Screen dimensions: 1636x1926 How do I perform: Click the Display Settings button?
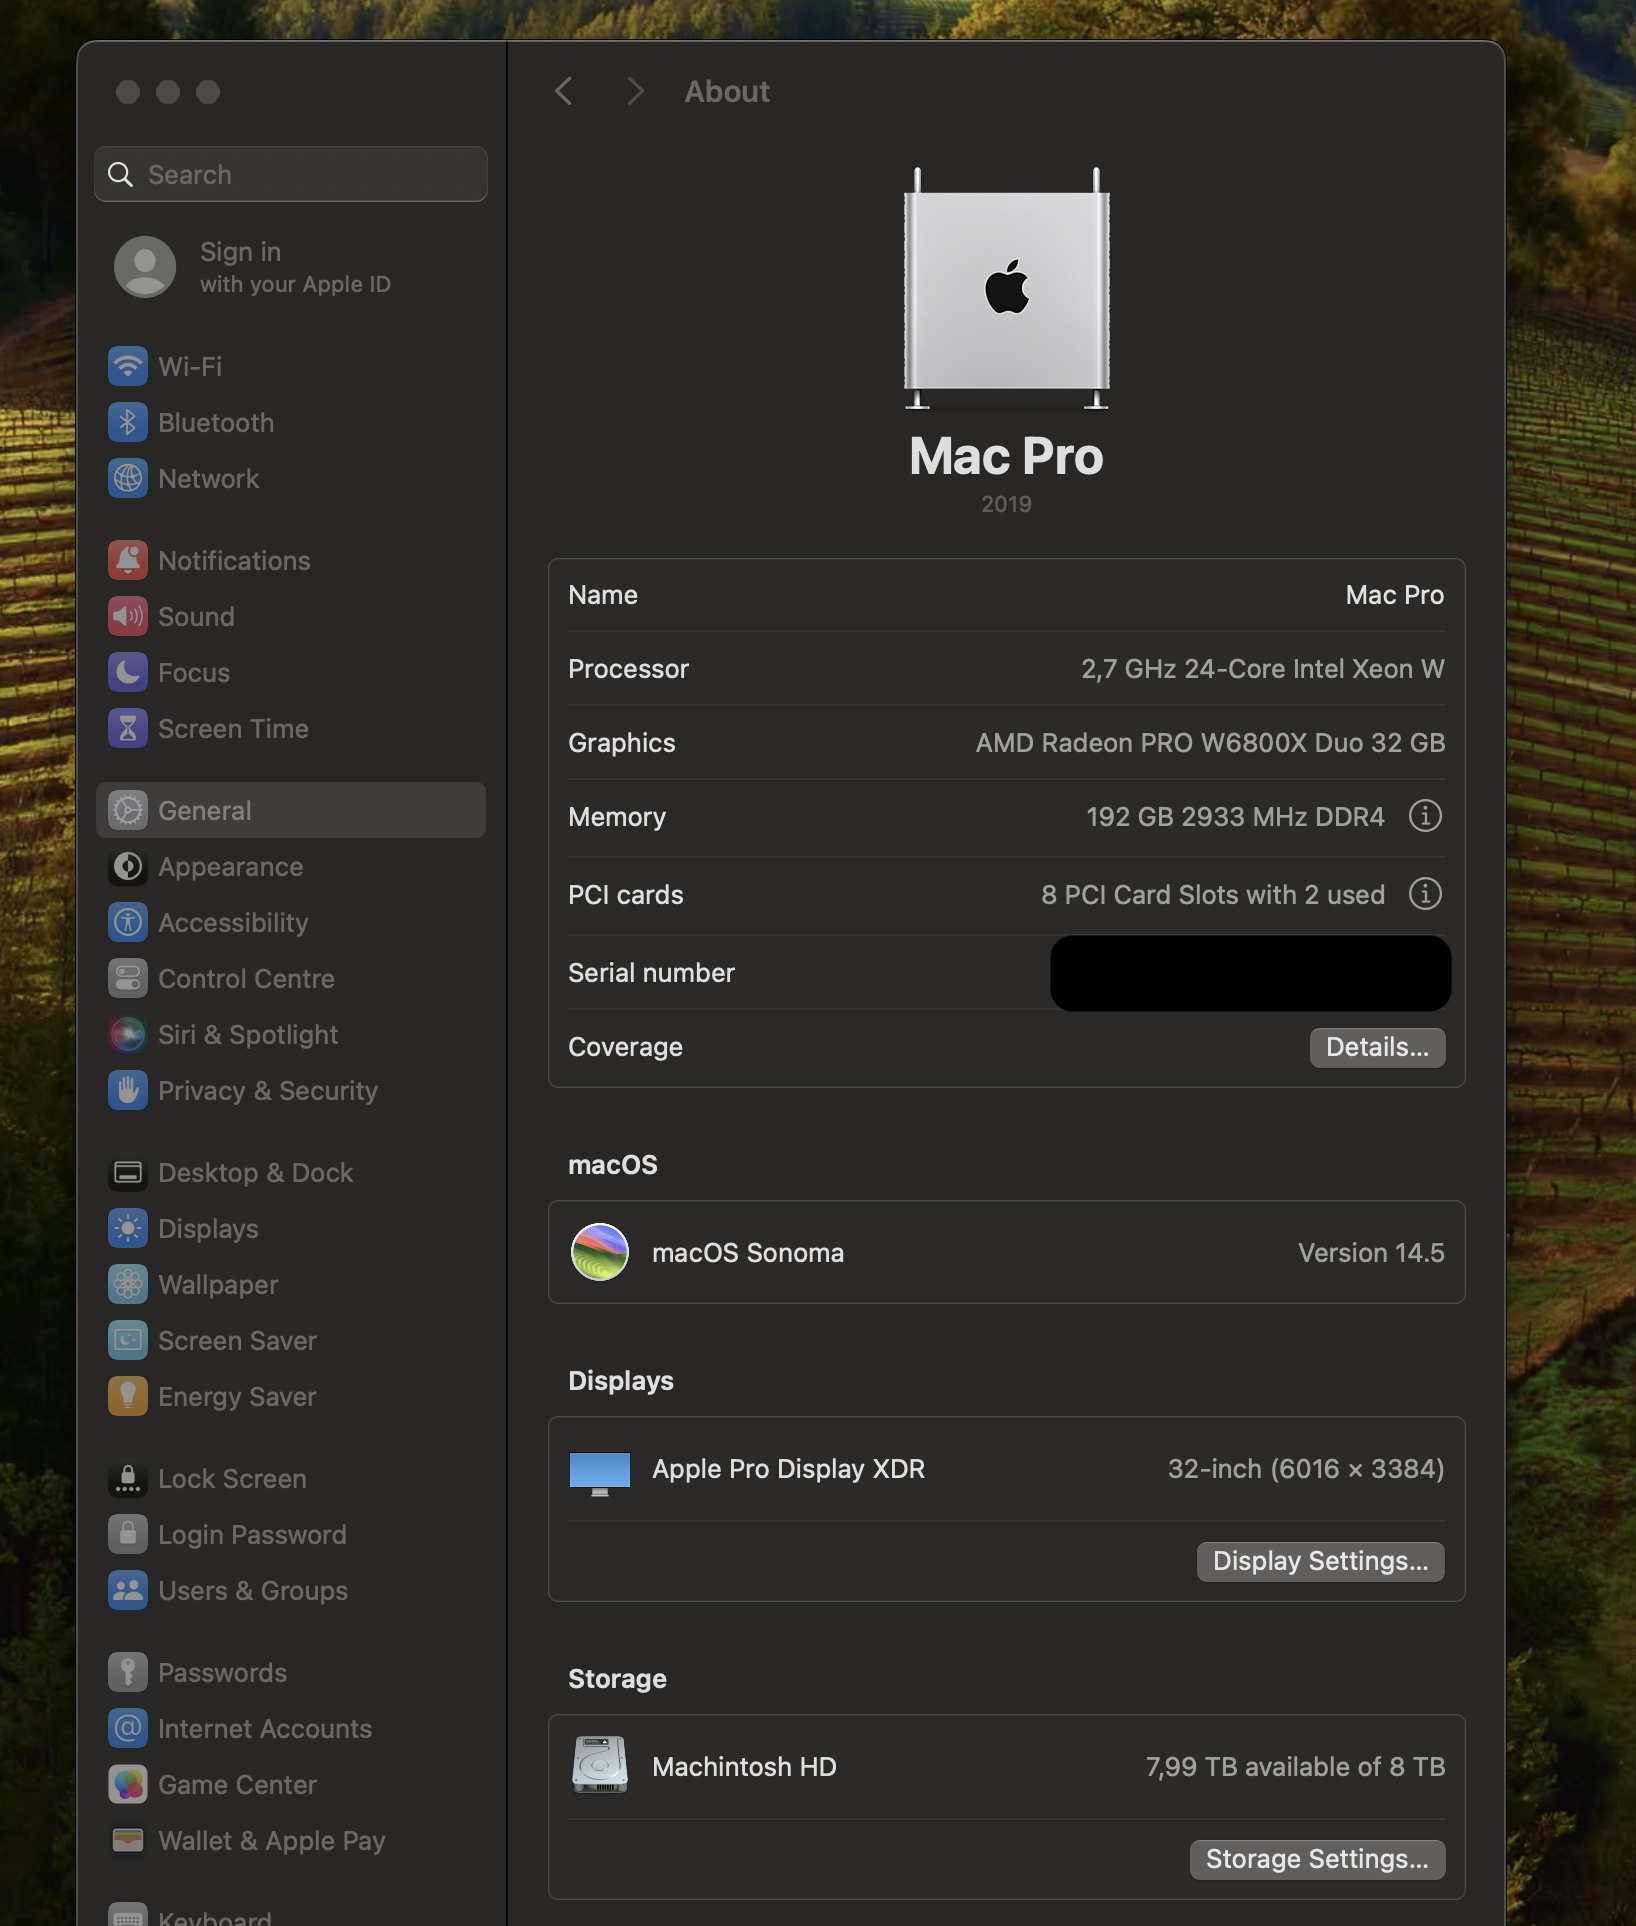[1320, 1561]
